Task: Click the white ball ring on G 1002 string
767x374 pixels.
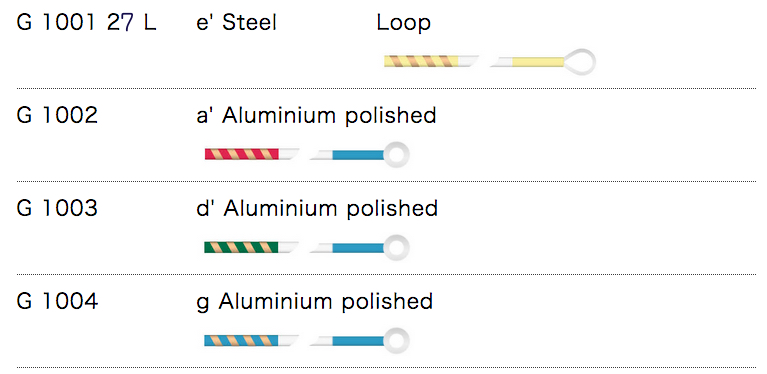Action: click(396, 154)
